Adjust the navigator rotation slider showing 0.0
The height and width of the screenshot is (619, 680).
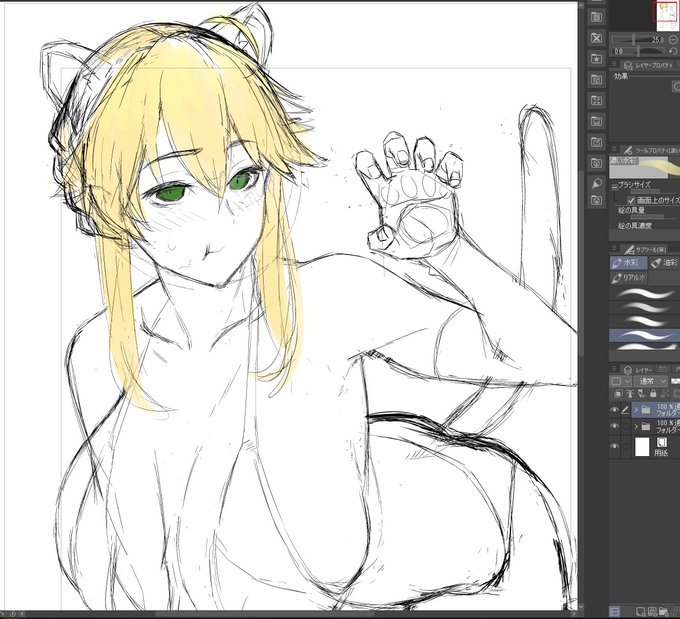click(x=638, y=51)
